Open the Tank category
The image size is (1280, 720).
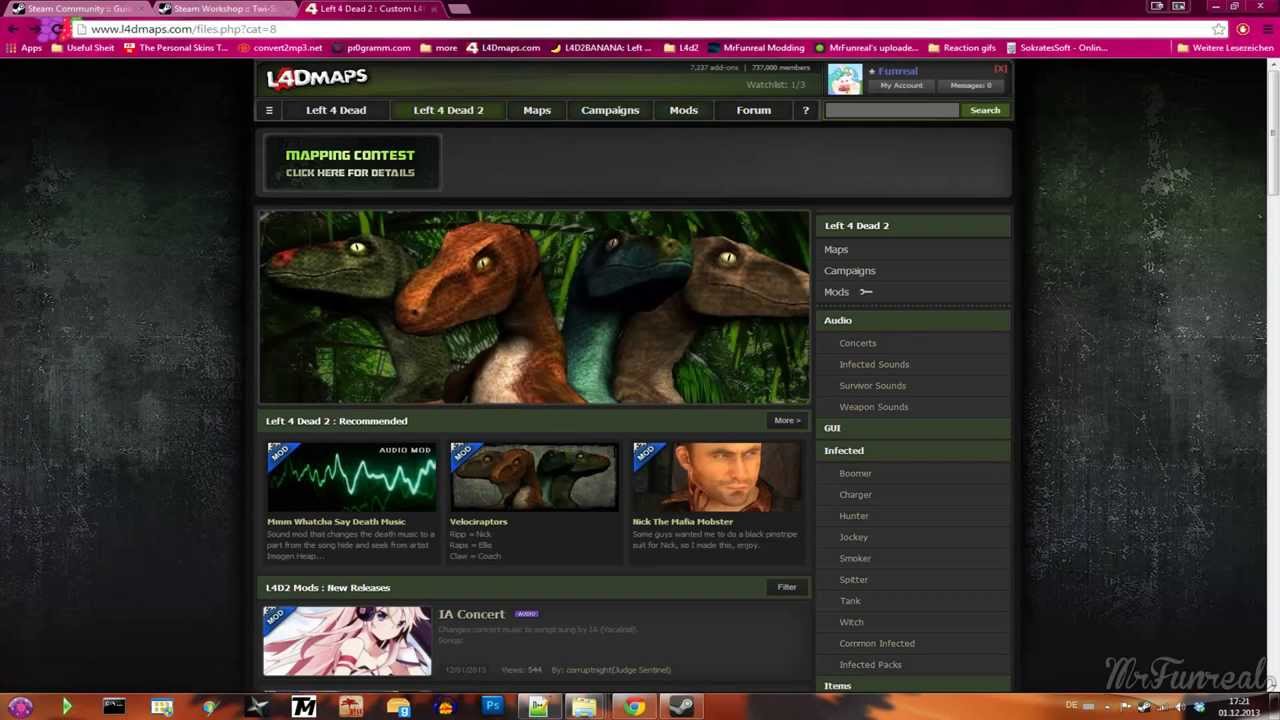tap(850, 601)
